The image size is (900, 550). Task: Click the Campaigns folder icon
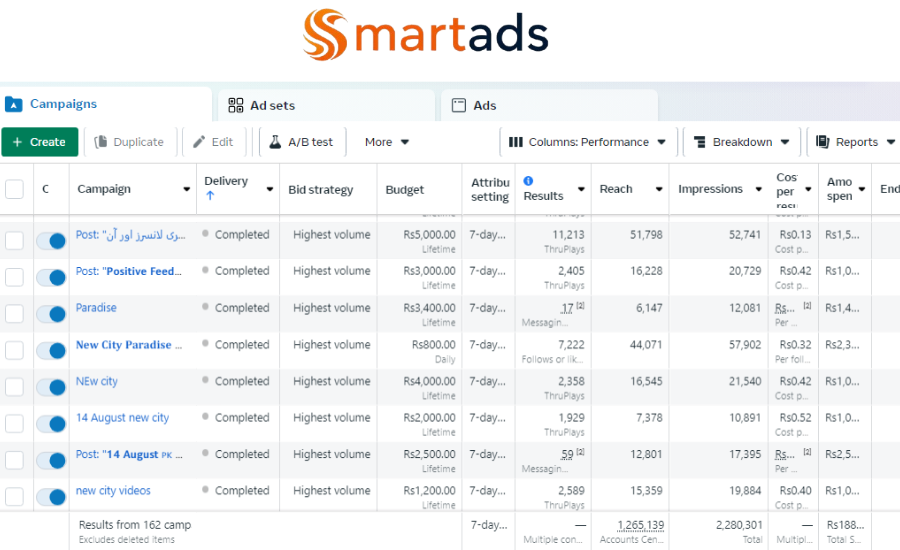[x=13, y=104]
